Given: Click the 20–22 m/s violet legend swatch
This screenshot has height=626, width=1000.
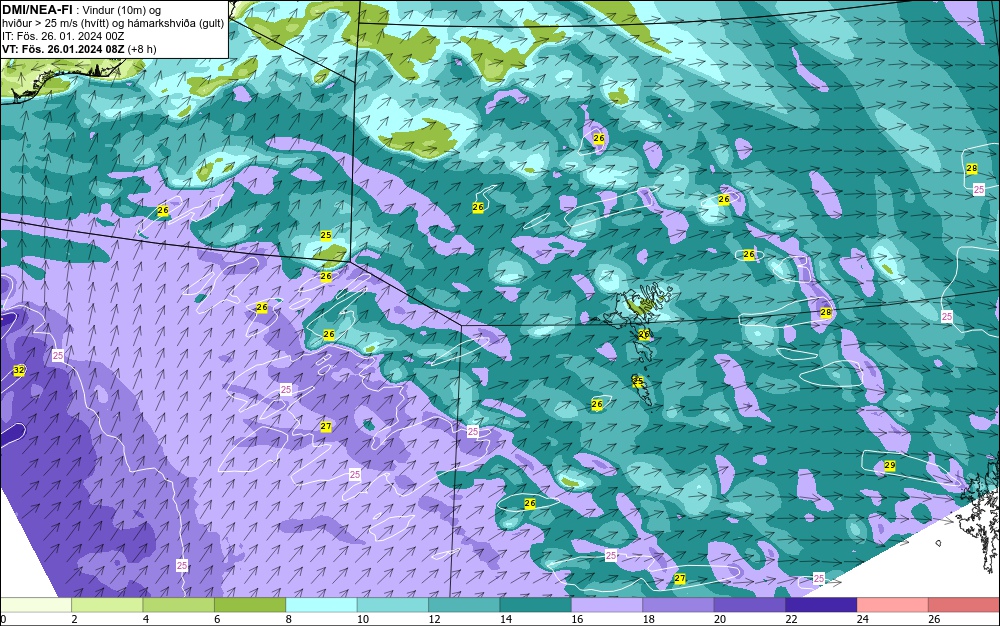Looking at the screenshot, I should point(750,605).
